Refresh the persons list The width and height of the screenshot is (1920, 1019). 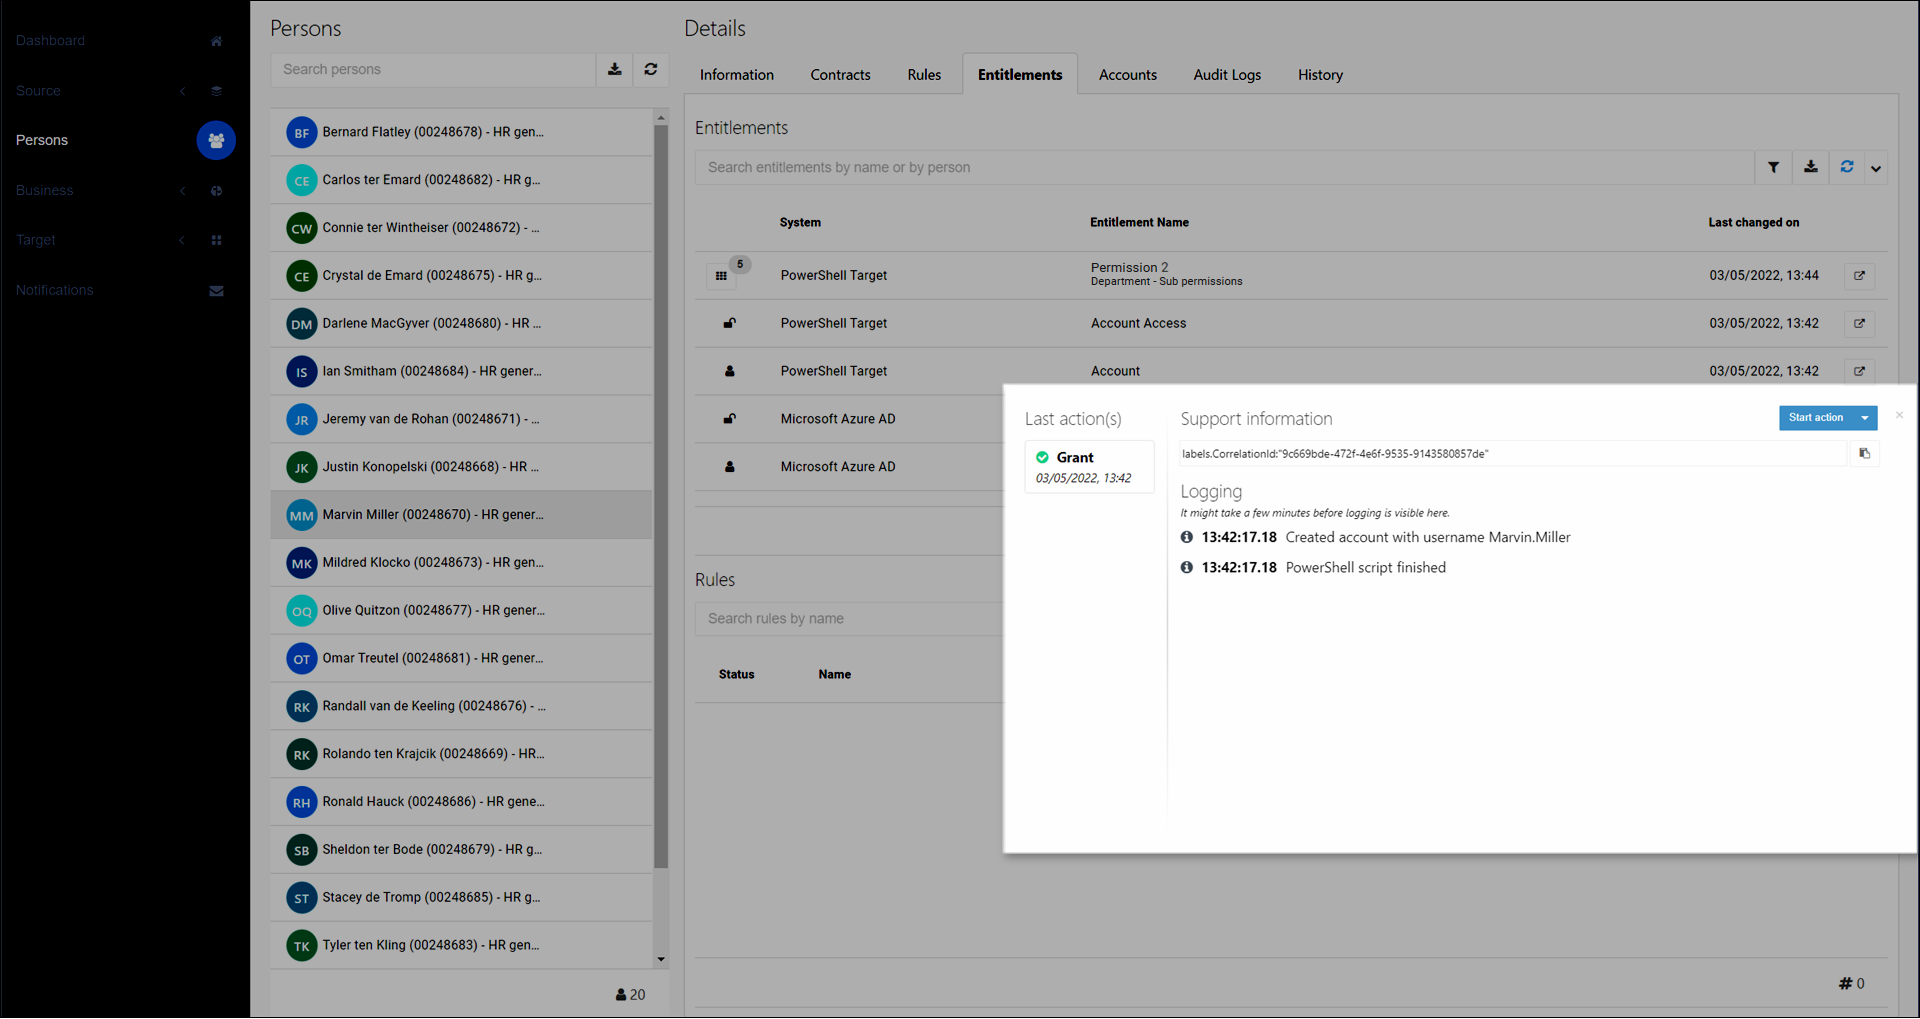click(x=651, y=70)
